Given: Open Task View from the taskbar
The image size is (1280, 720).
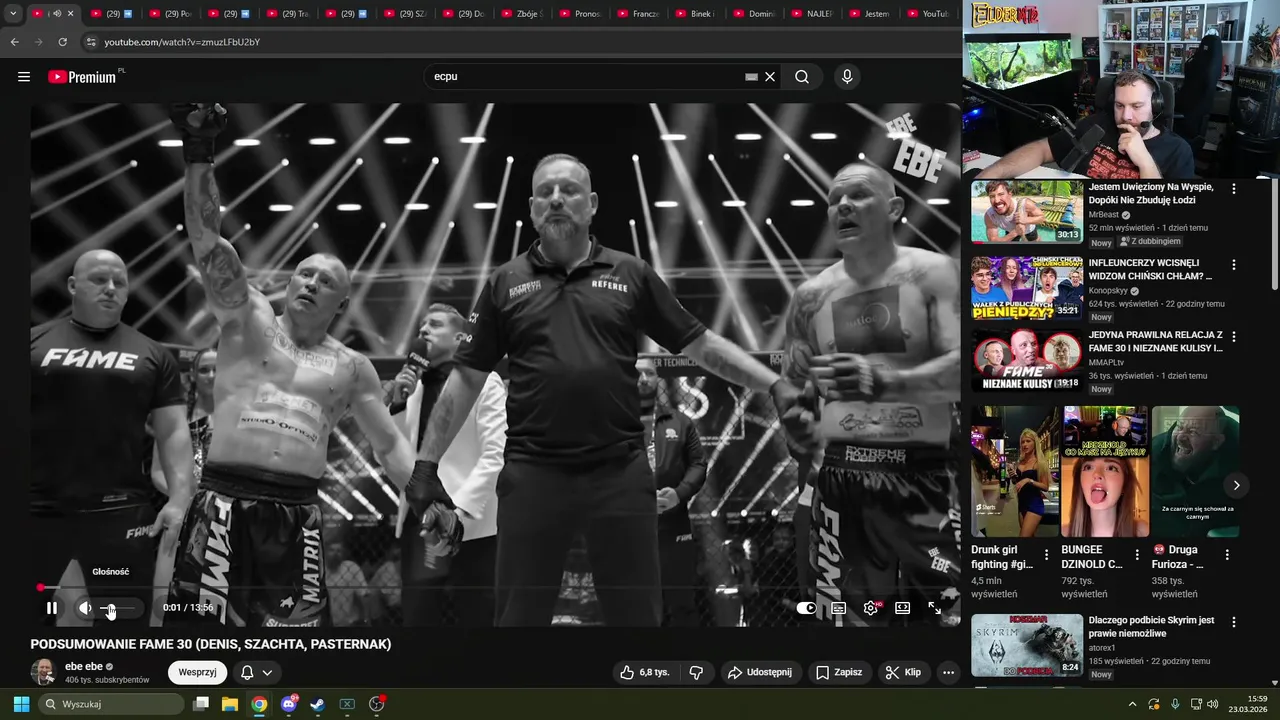Looking at the screenshot, I should point(201,704).
